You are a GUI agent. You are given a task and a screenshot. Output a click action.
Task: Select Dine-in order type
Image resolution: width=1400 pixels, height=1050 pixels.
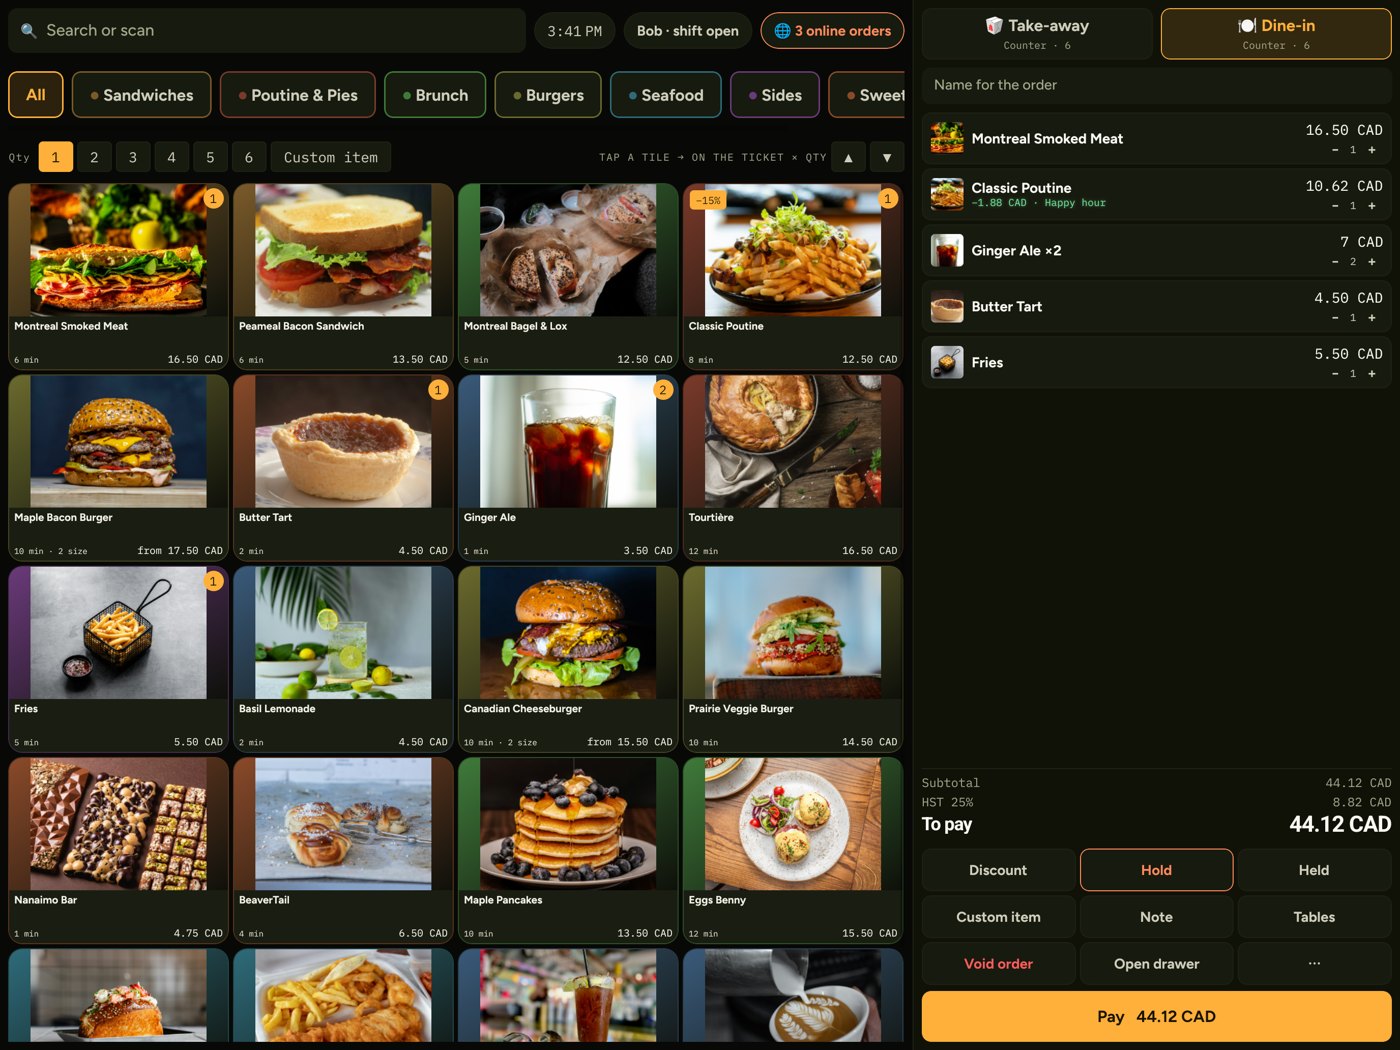(x=1276, y=34)
